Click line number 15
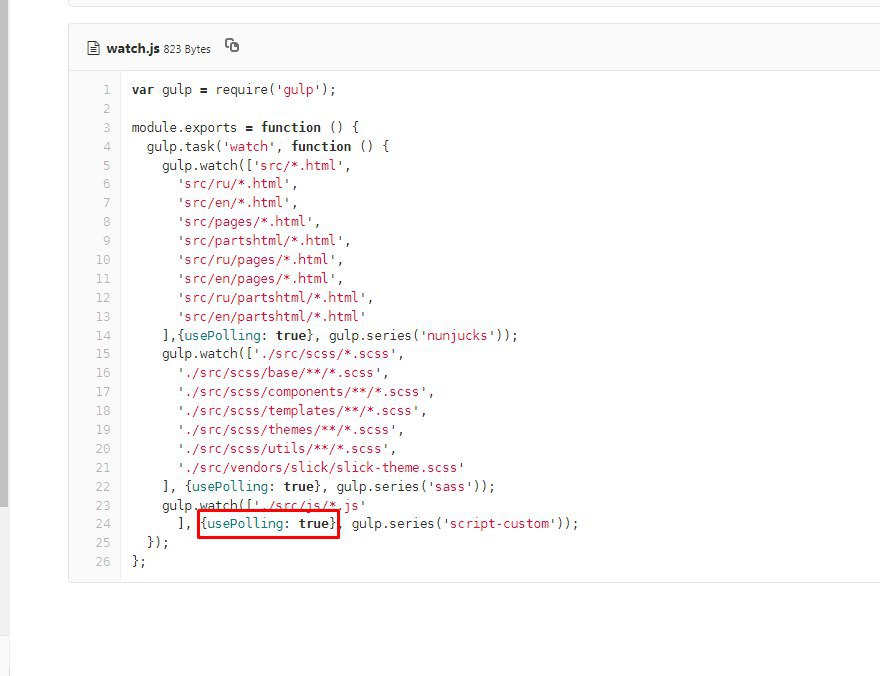 [x=103, y=354]
